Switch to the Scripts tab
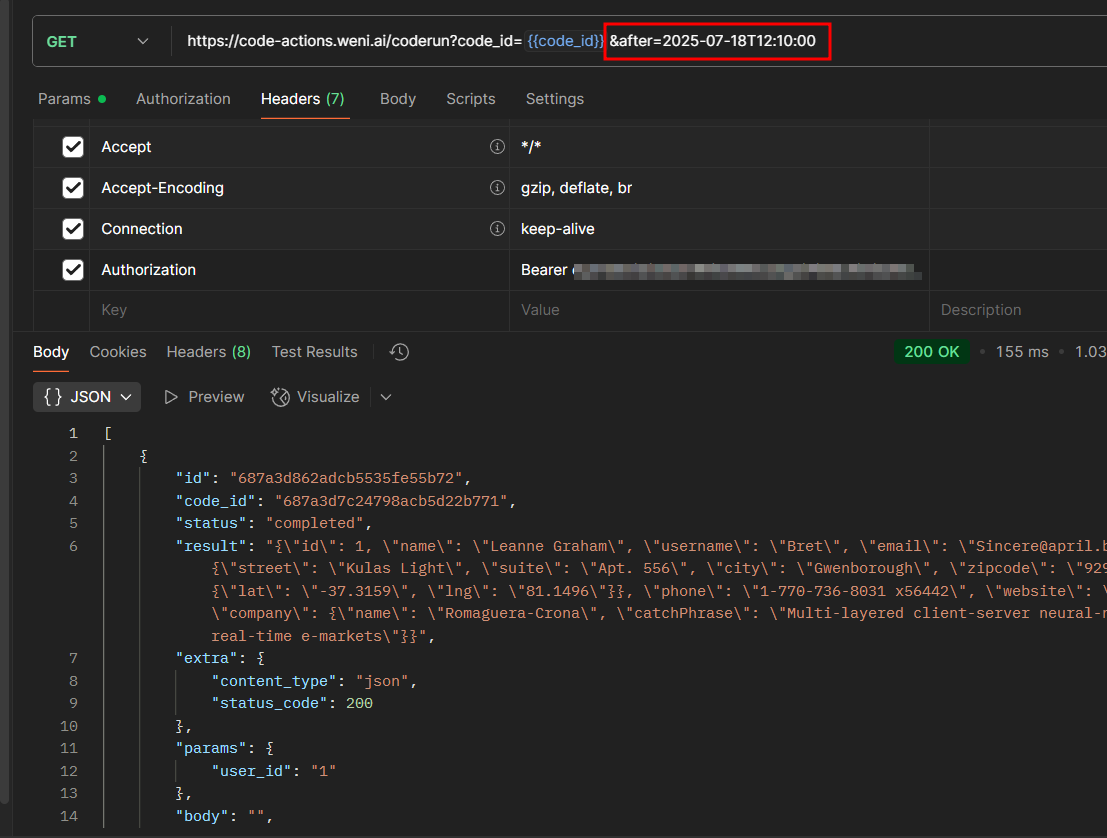Viewport: 1107px width, 838px height. coord(471,99)
